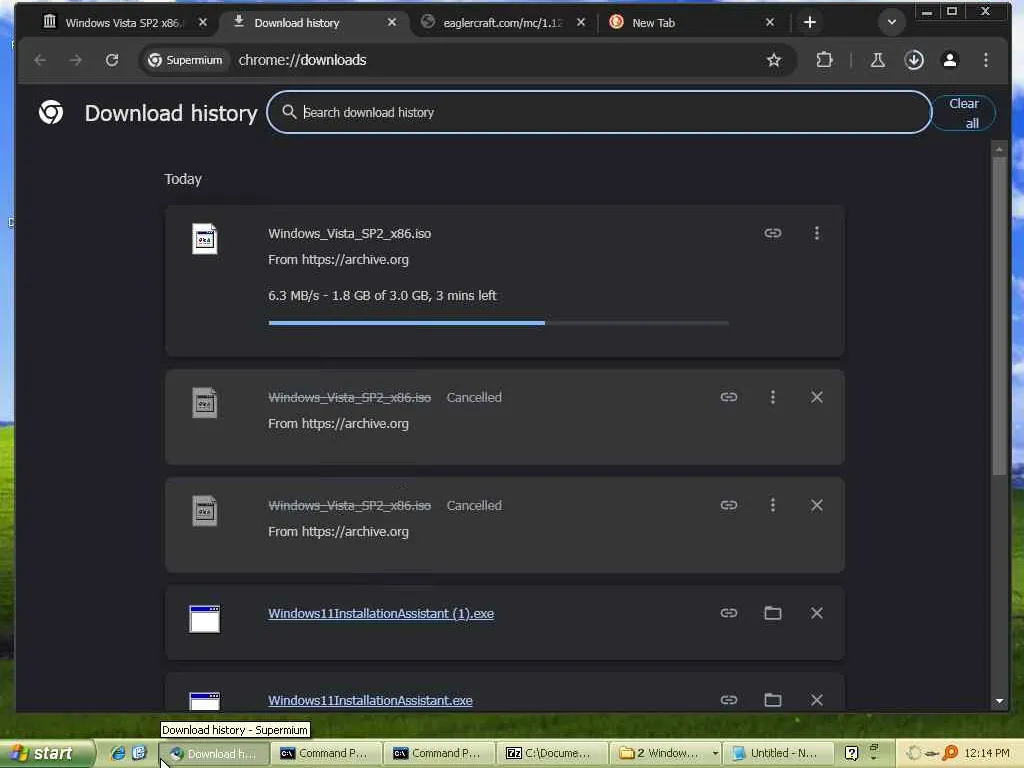
Task: Show Windows11InstallationAssistant.exe in folder
Action: (773, 699)
